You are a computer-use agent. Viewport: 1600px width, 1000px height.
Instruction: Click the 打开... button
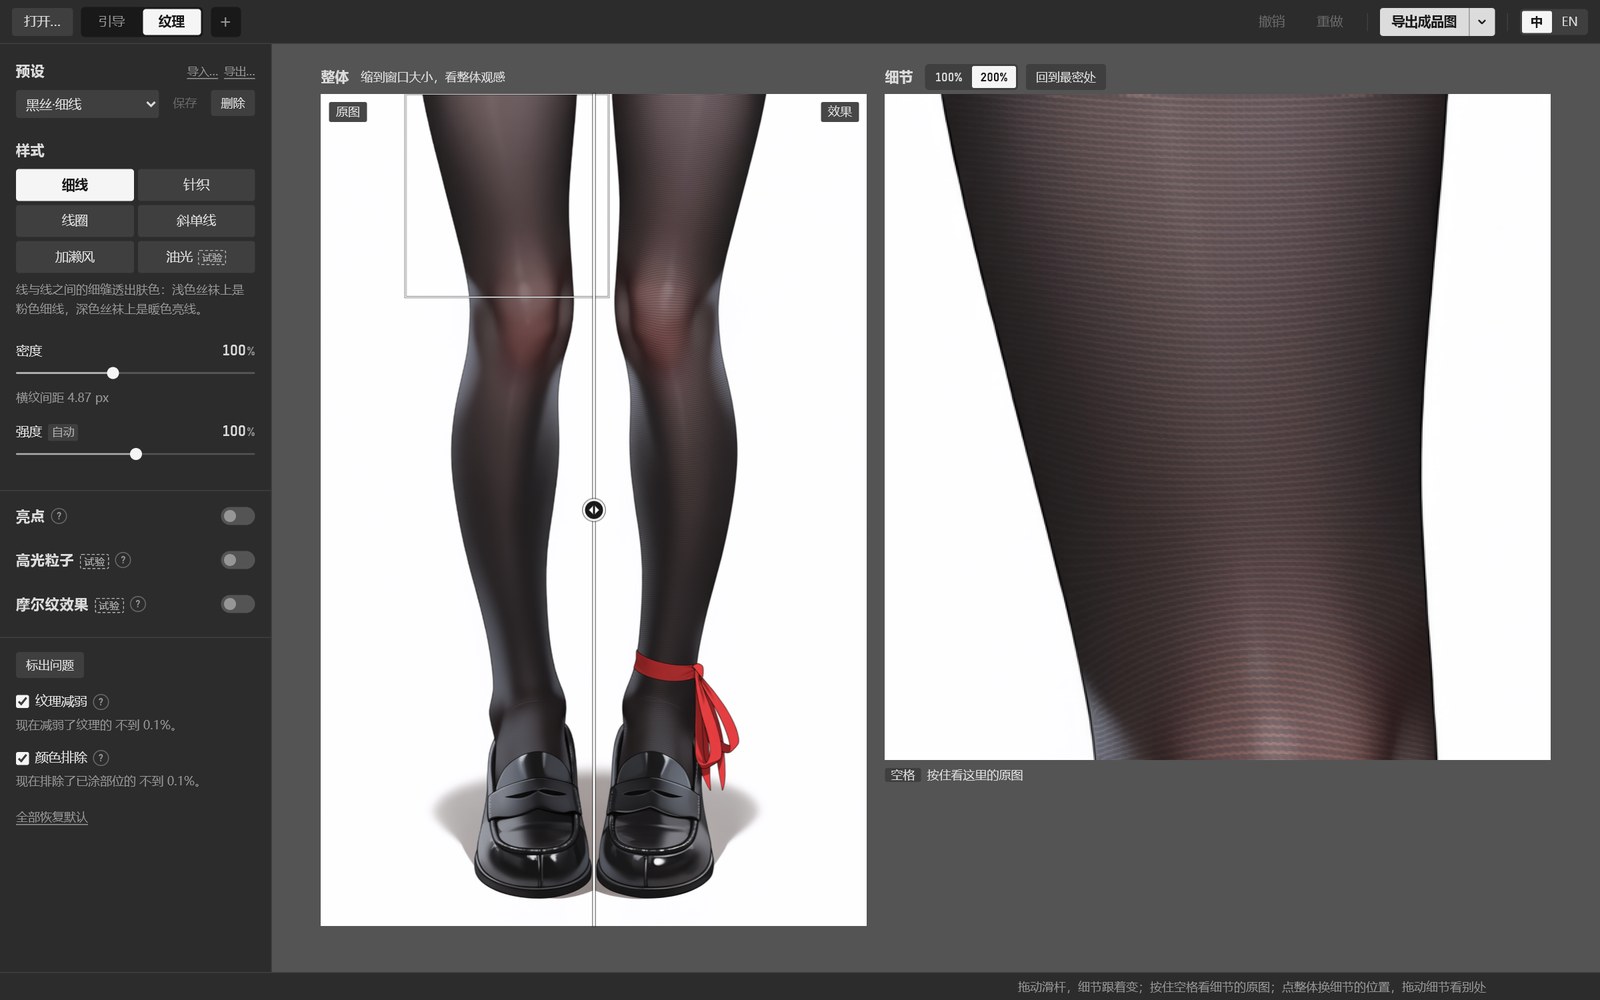42,22
